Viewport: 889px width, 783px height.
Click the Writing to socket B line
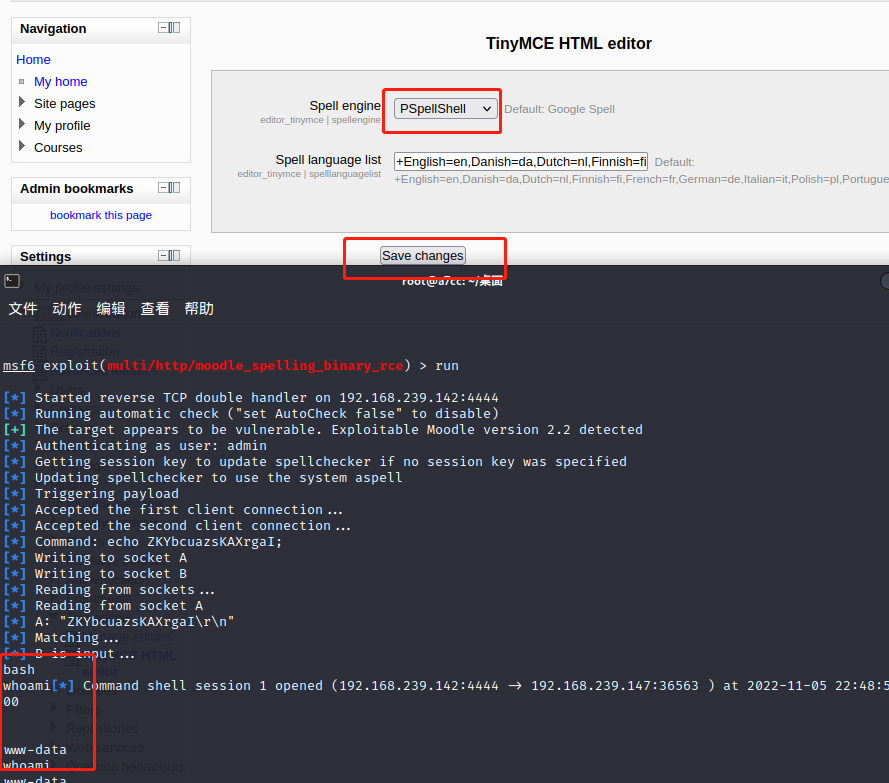tap(95, 574)
